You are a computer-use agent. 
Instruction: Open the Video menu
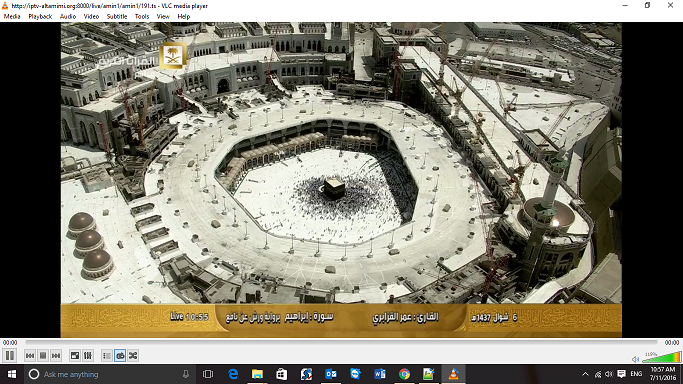(x=91, y=17)
